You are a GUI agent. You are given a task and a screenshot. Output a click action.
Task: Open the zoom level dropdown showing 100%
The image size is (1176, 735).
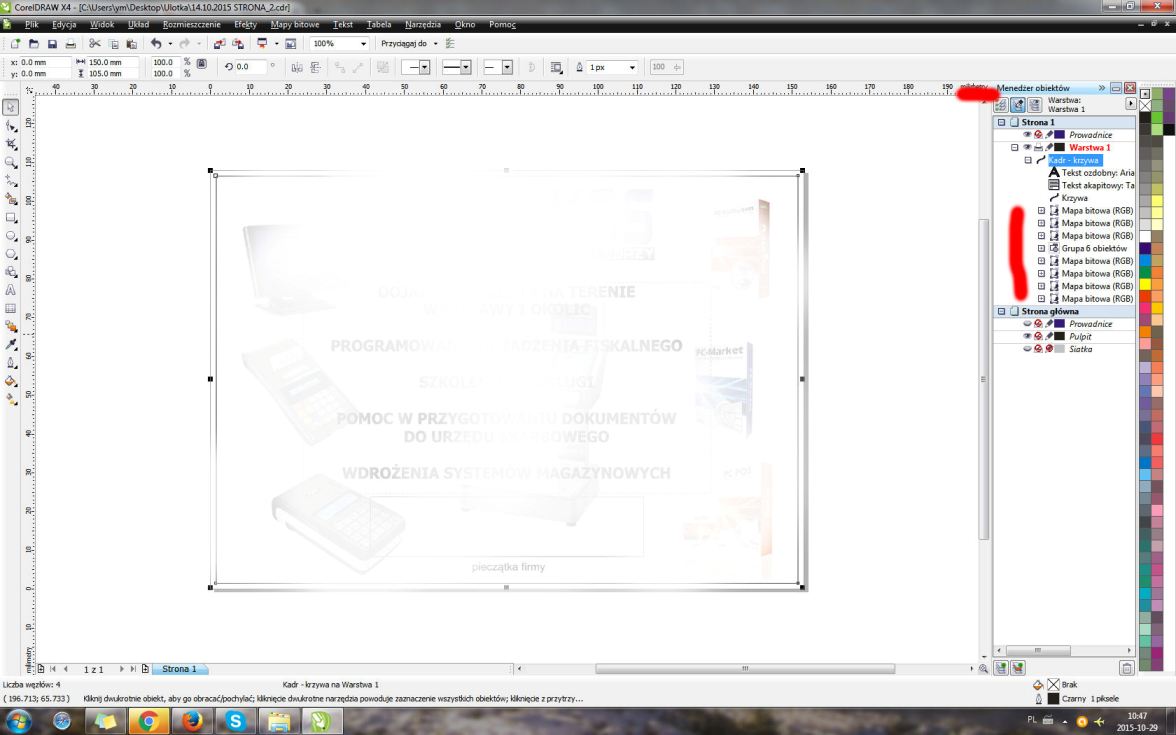[363, 44]
